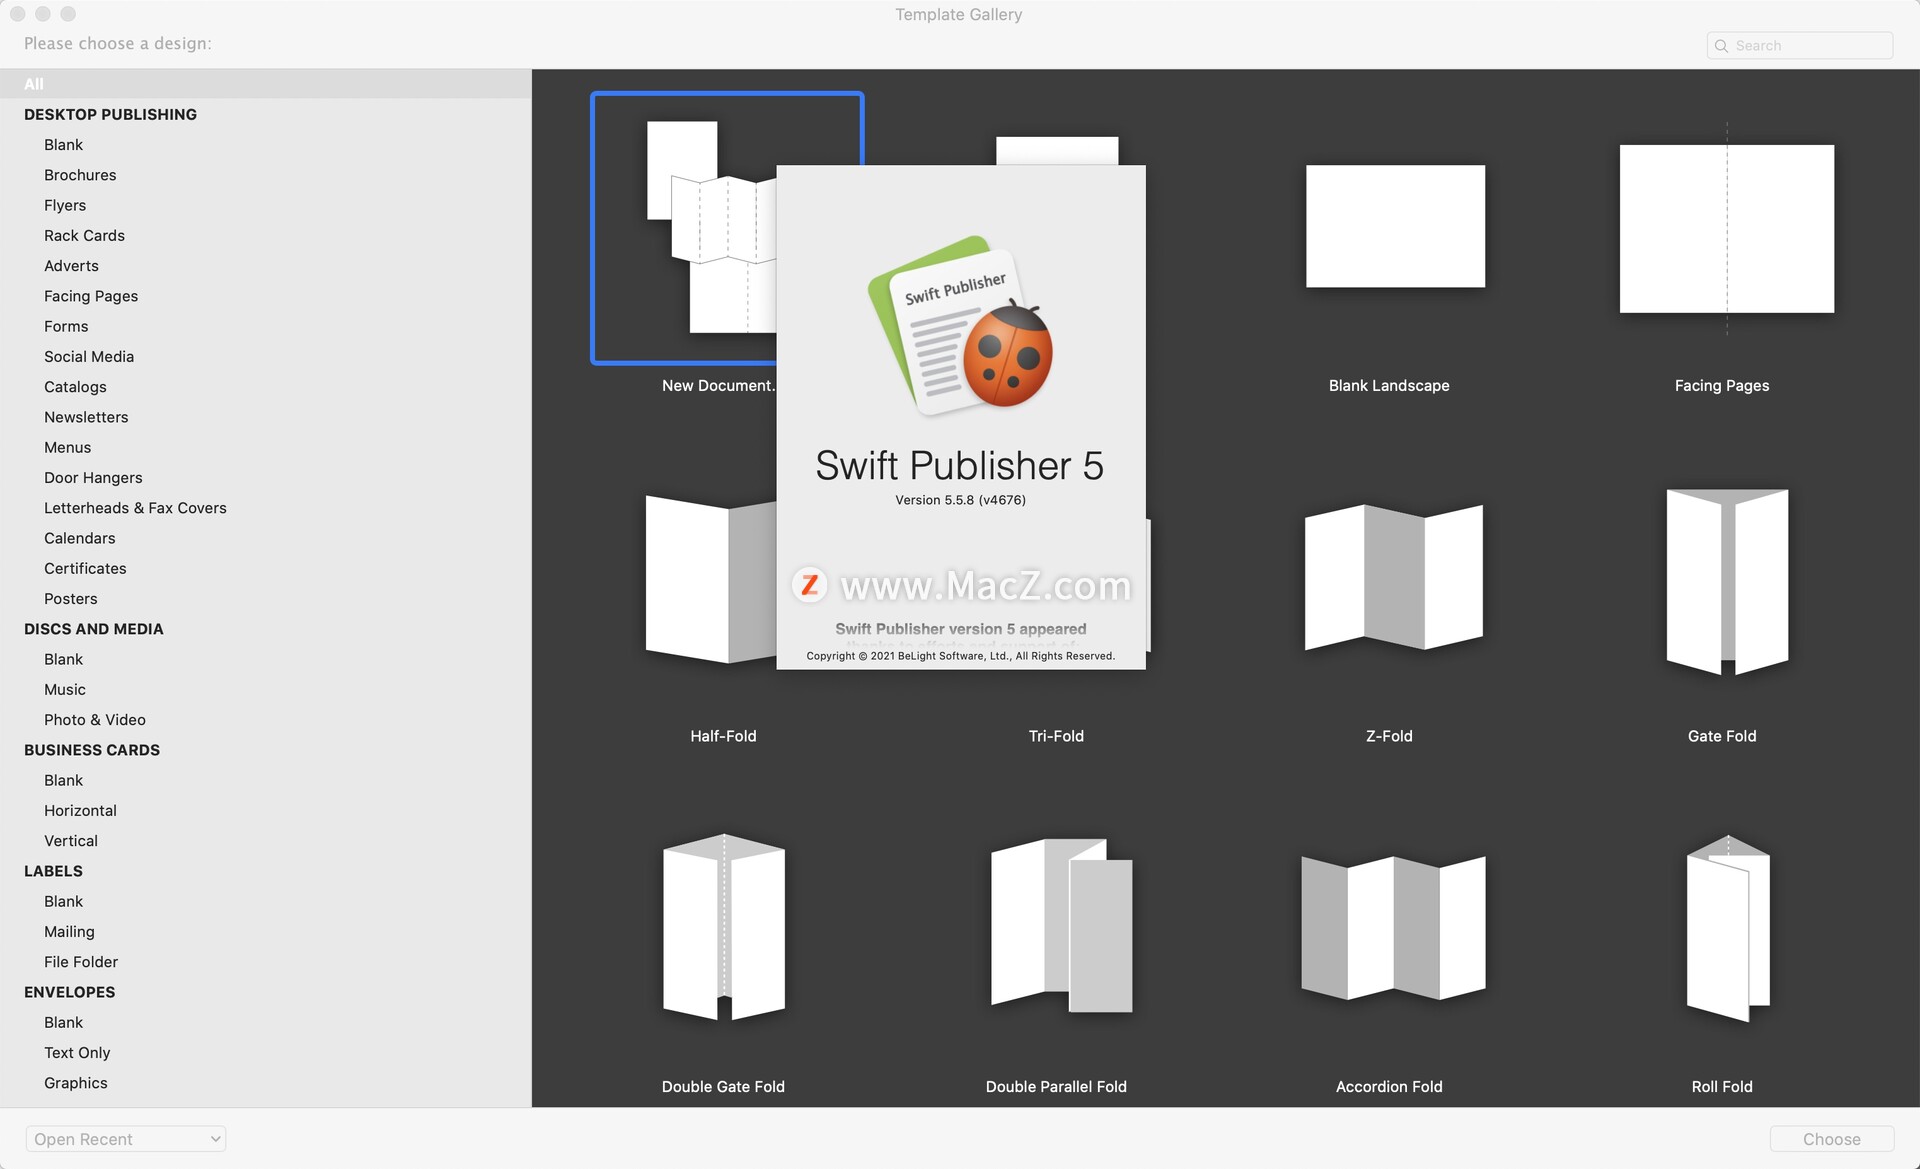Select the Catalogs category
This screenshot has width=1920, height=1169.
point(75,387)
